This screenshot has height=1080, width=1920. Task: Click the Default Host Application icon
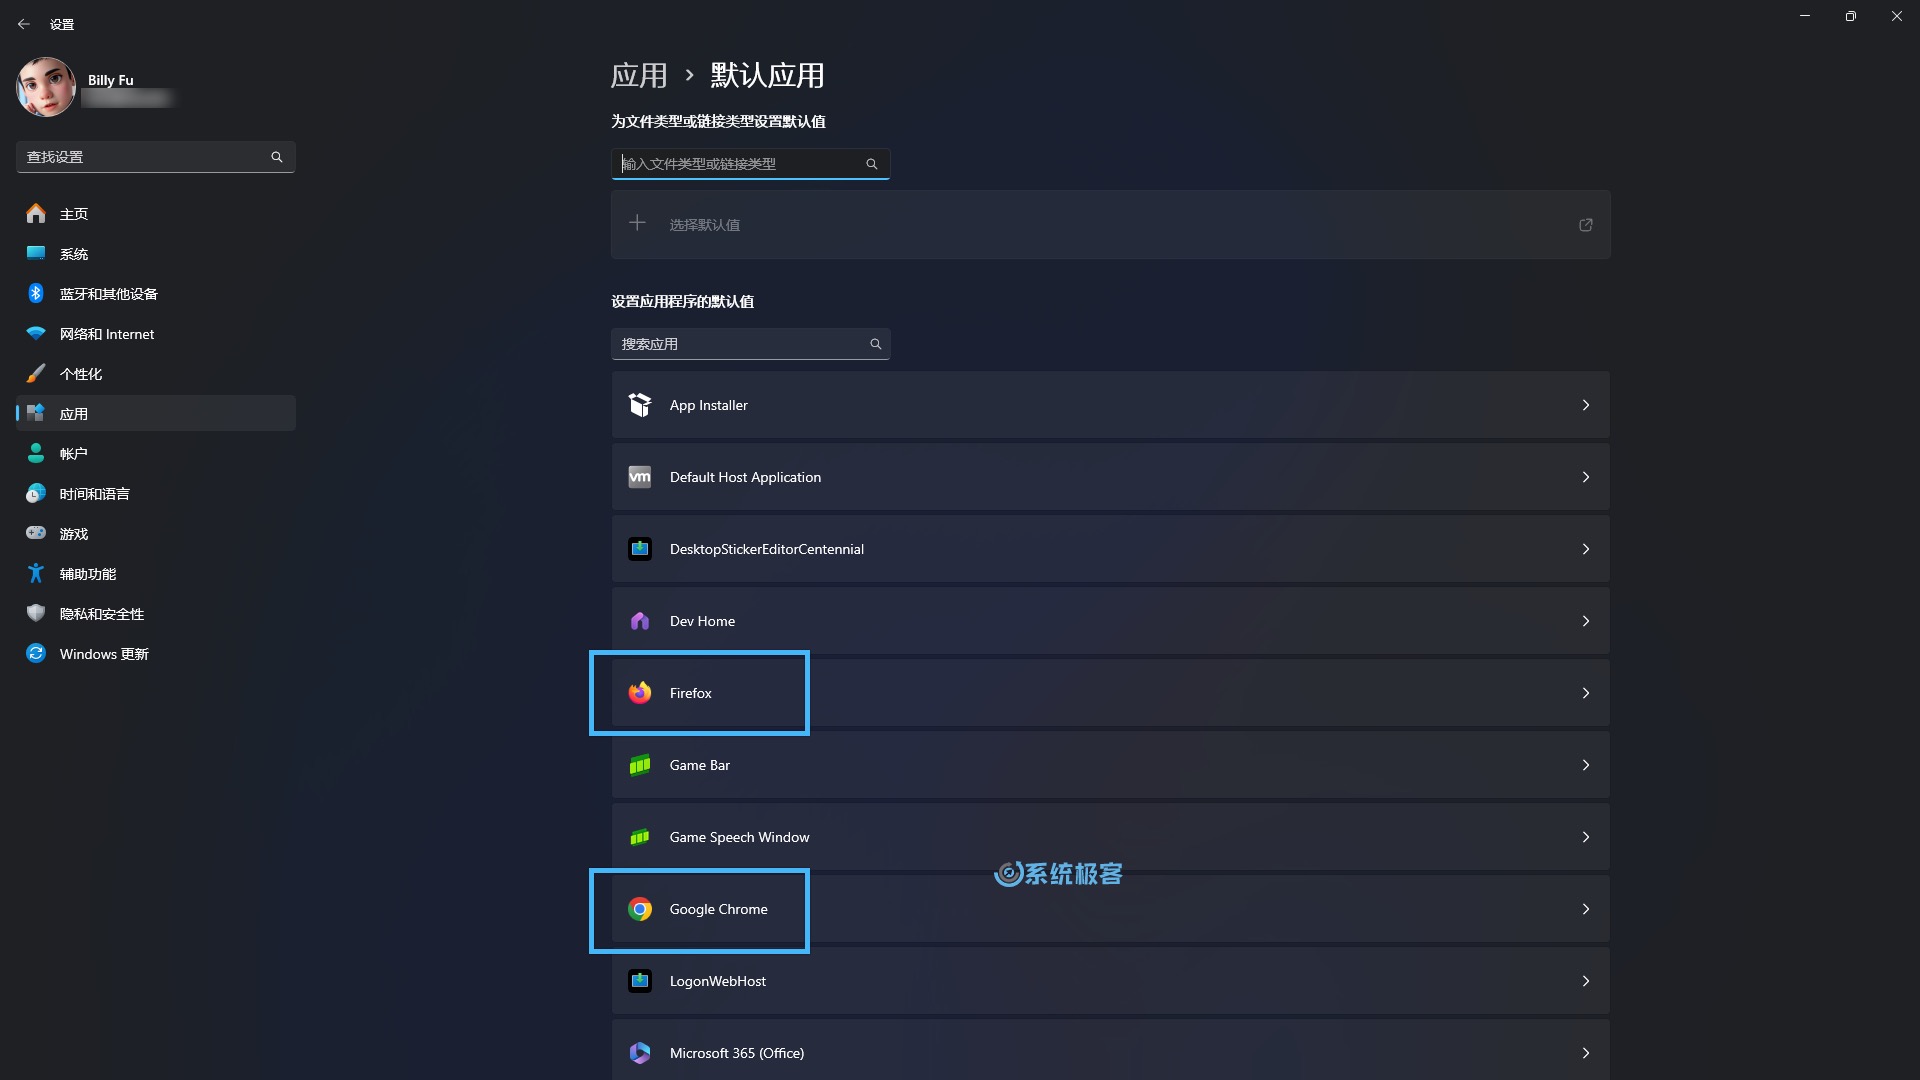[640, 476]
